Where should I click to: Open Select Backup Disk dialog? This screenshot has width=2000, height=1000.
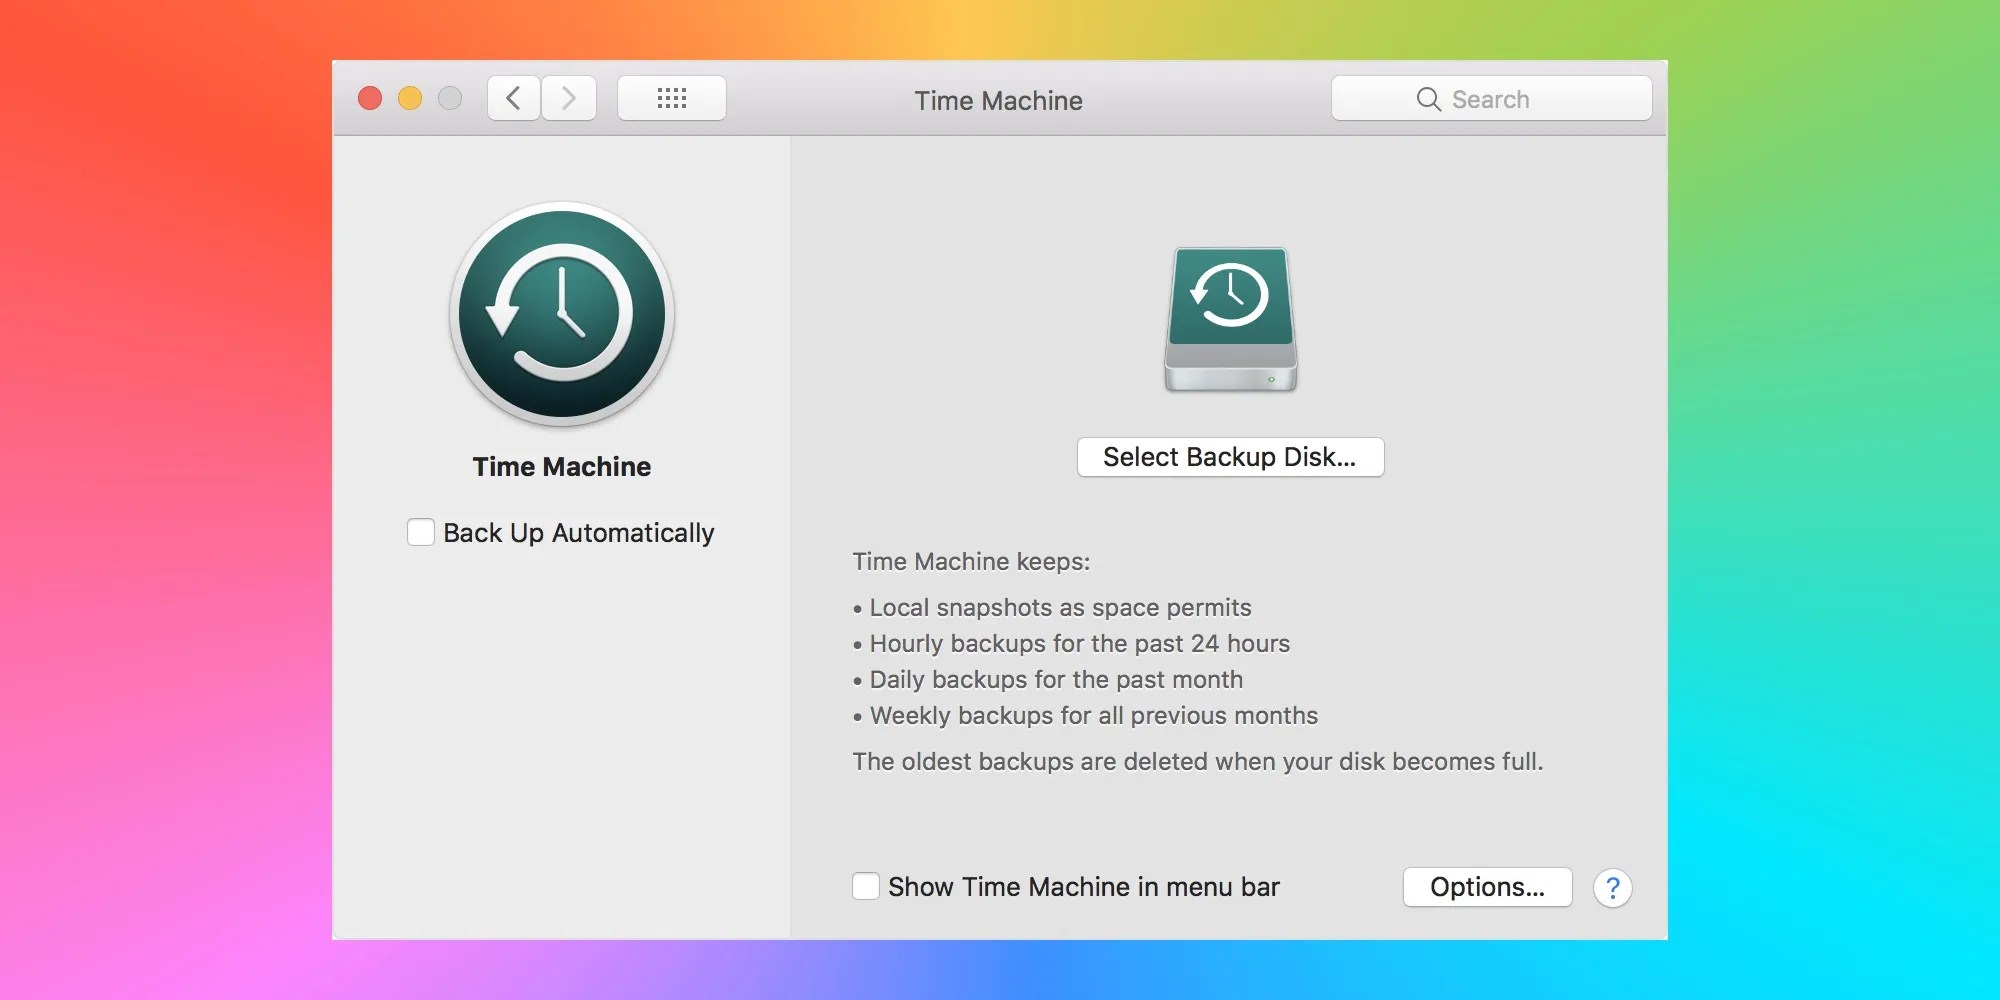point(1230,457)
